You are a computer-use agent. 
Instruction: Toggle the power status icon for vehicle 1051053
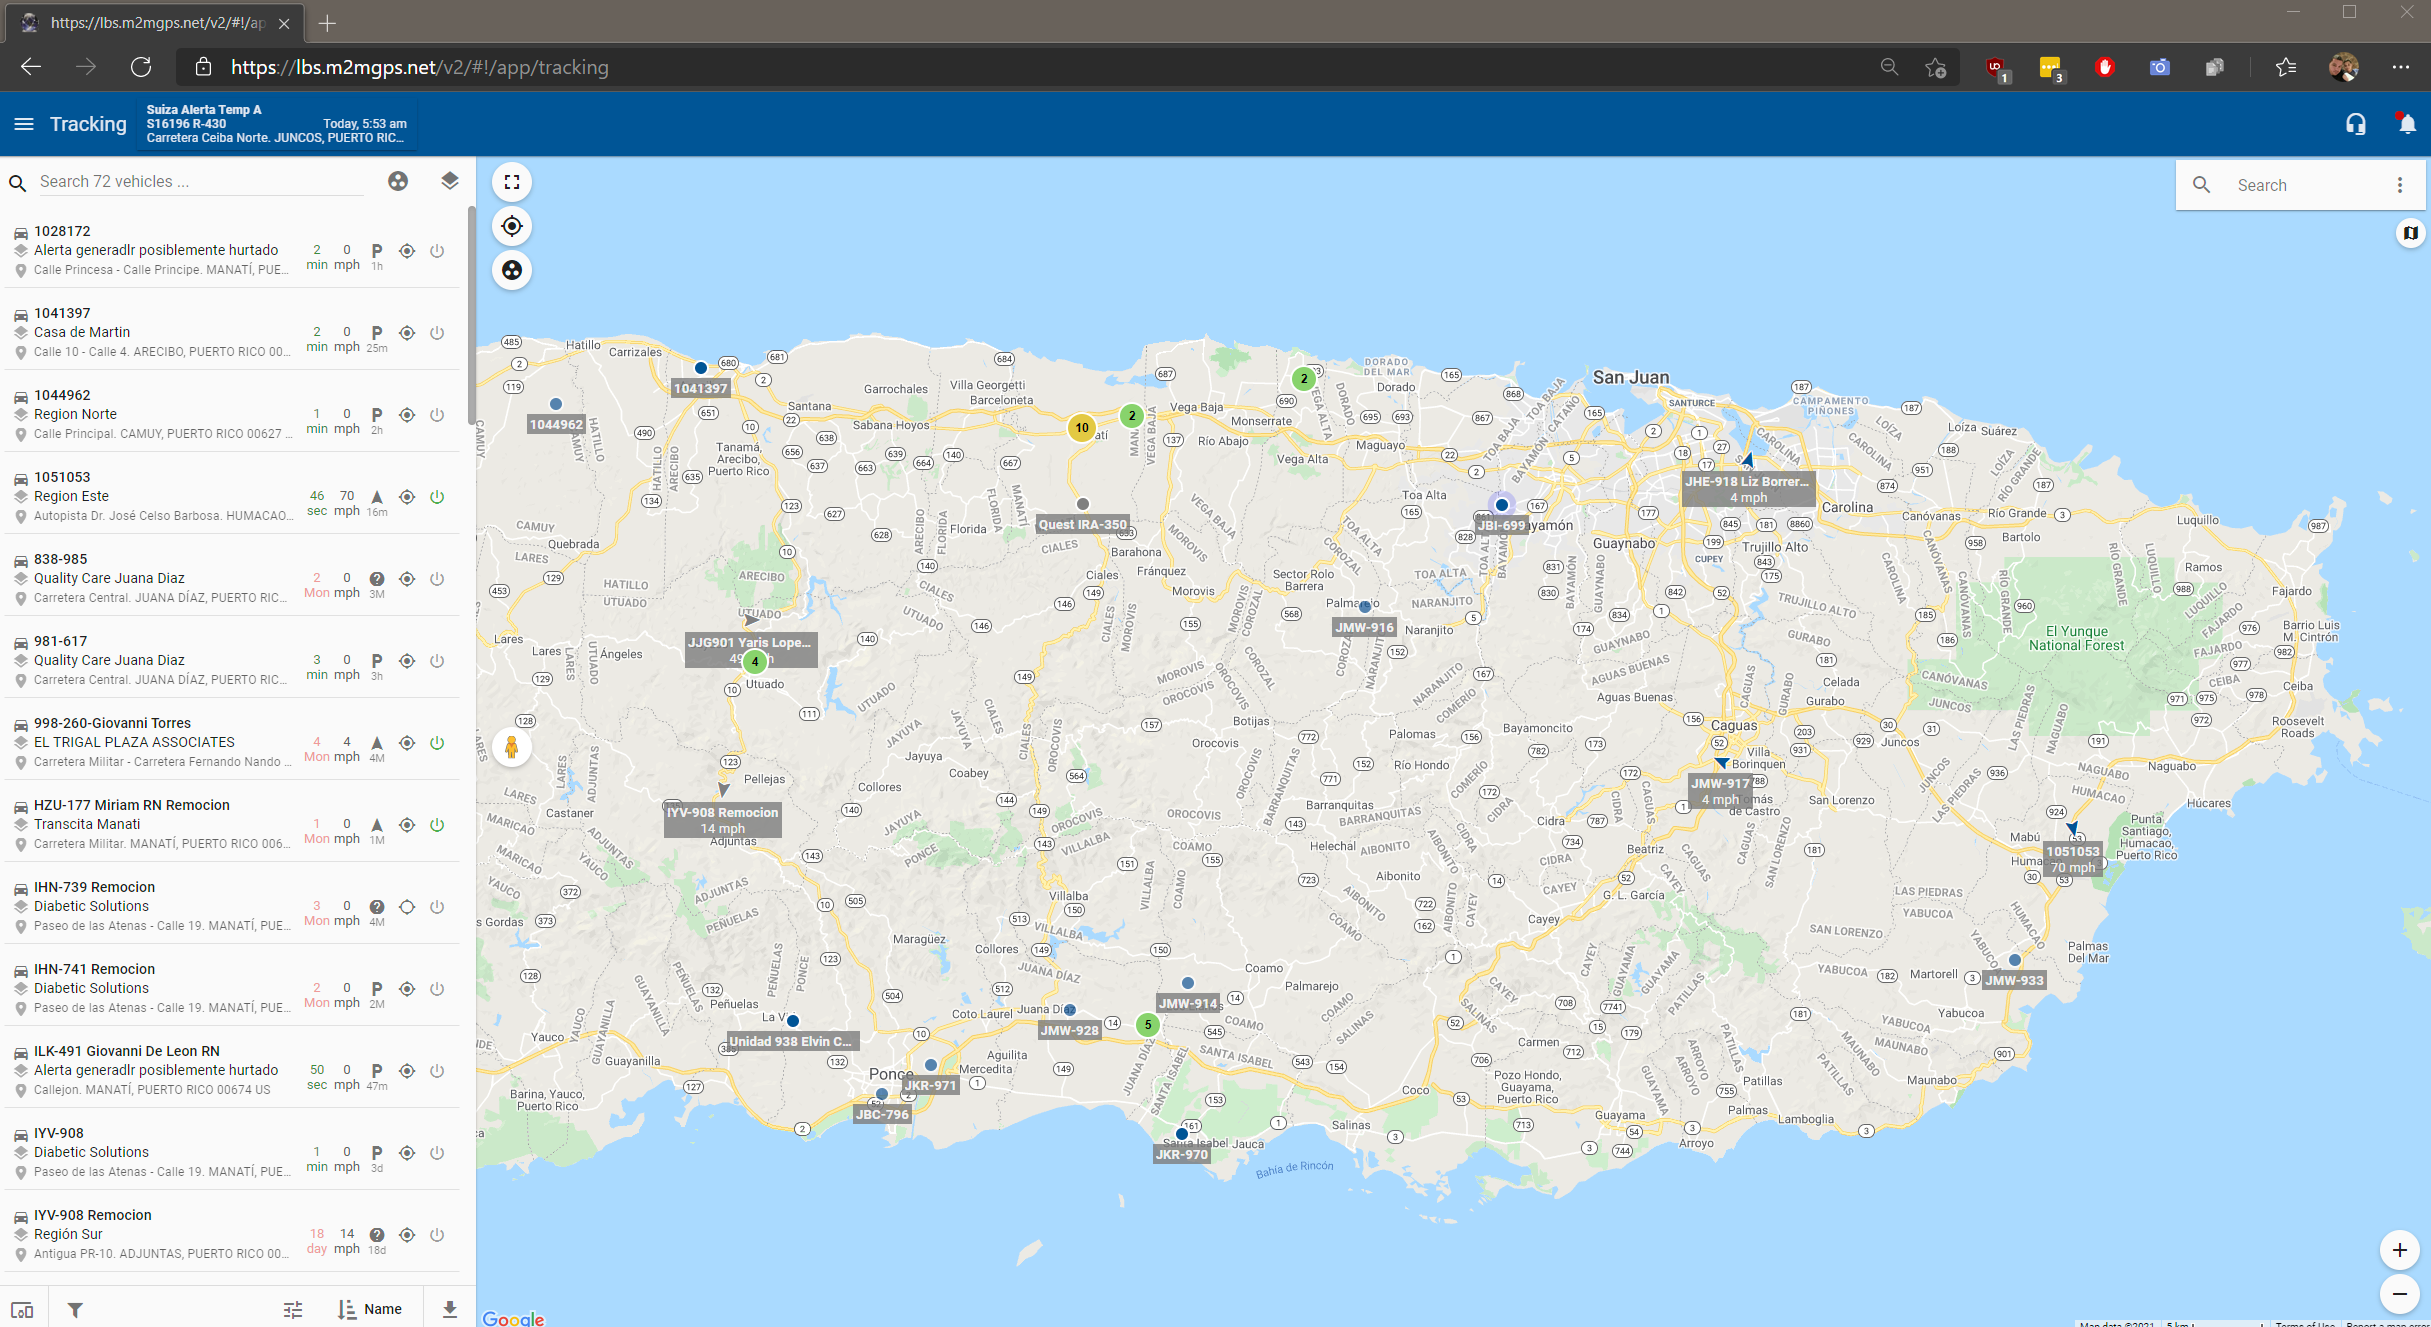click(437, 496)
